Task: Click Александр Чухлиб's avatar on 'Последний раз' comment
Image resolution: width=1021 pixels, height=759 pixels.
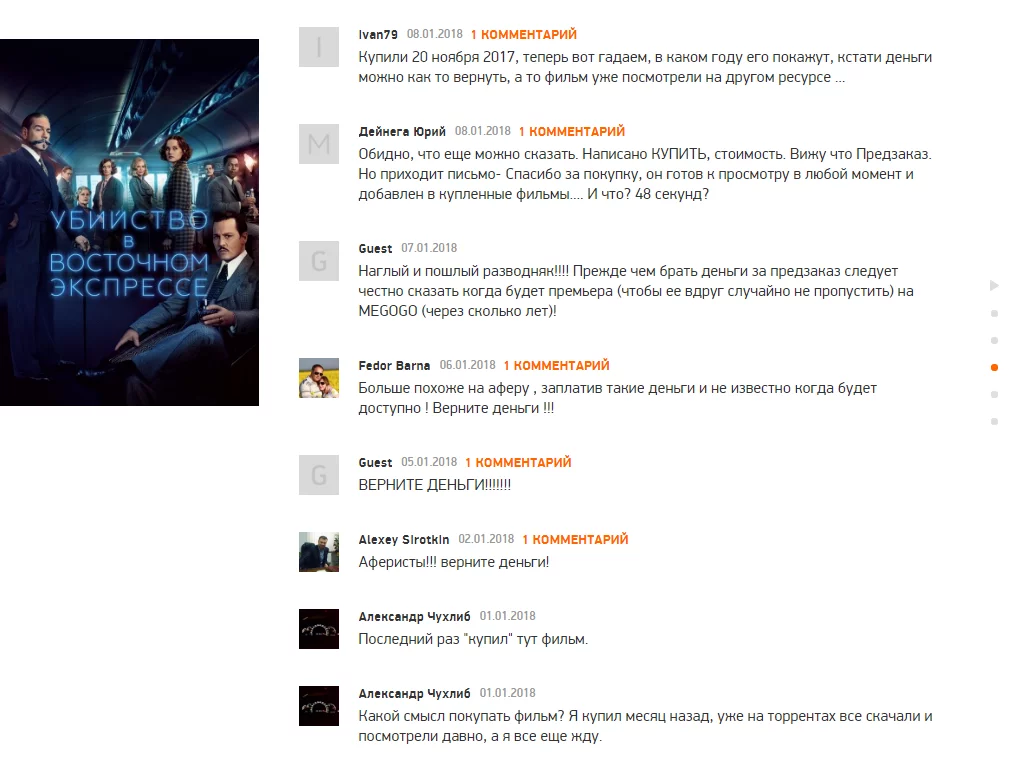Action: click(x=318, y=629)
